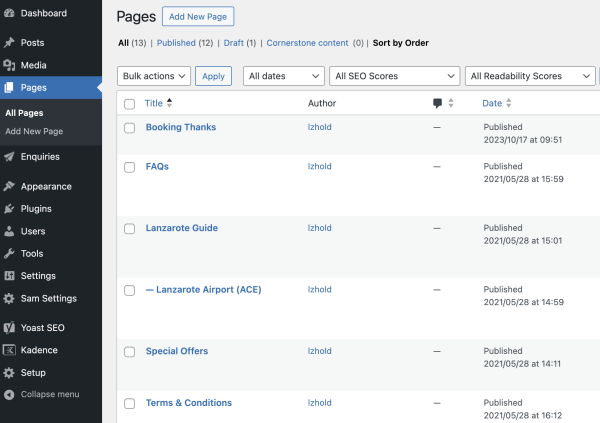Open the Lanzarote Guide page link

pos(182,228)
